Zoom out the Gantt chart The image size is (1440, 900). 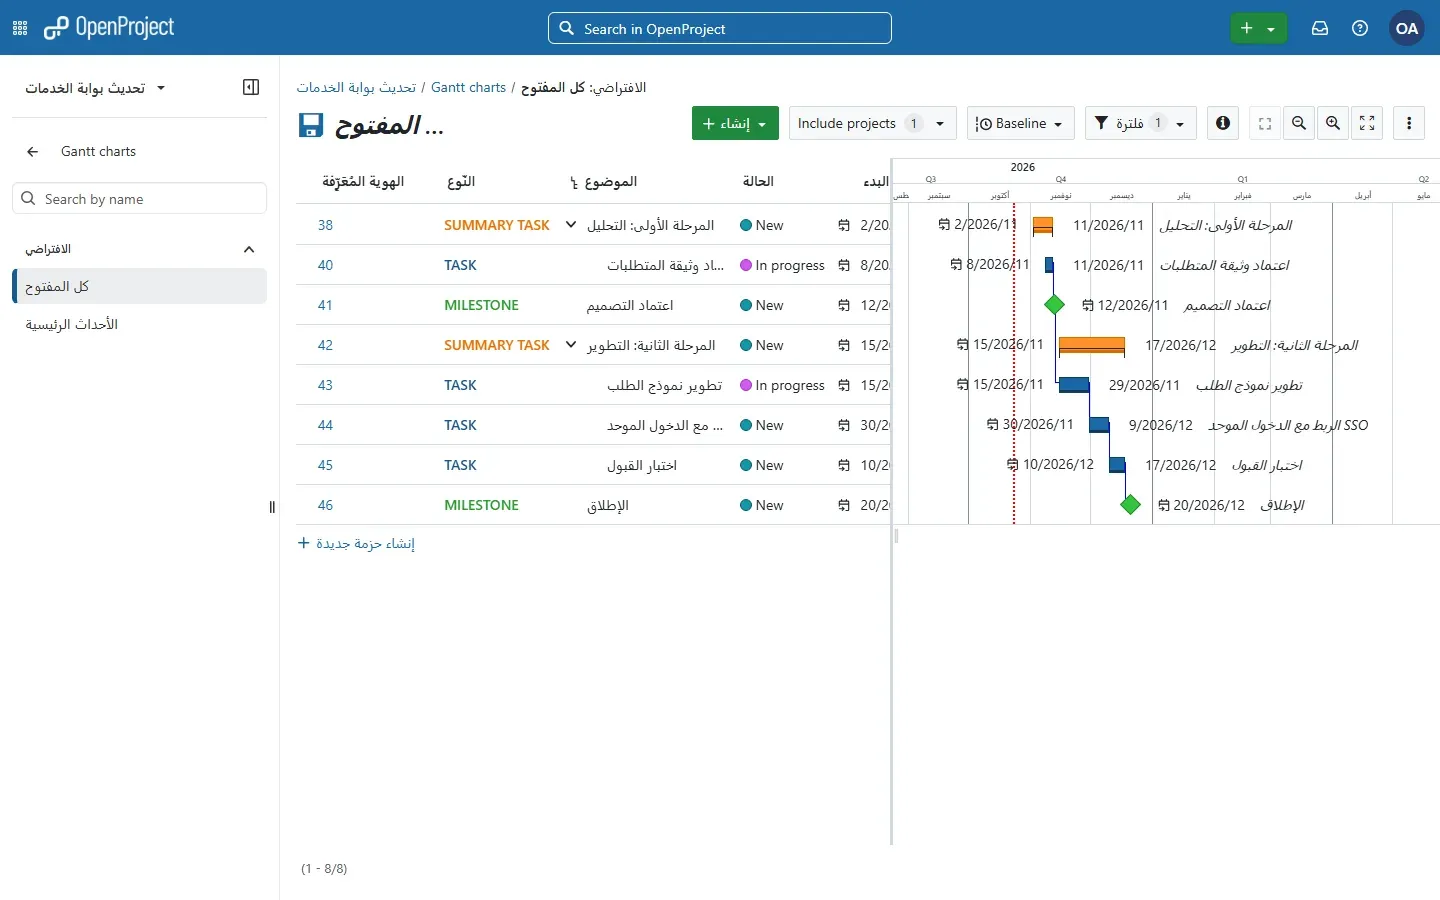pyautogui.click(x=1300, y=123)
